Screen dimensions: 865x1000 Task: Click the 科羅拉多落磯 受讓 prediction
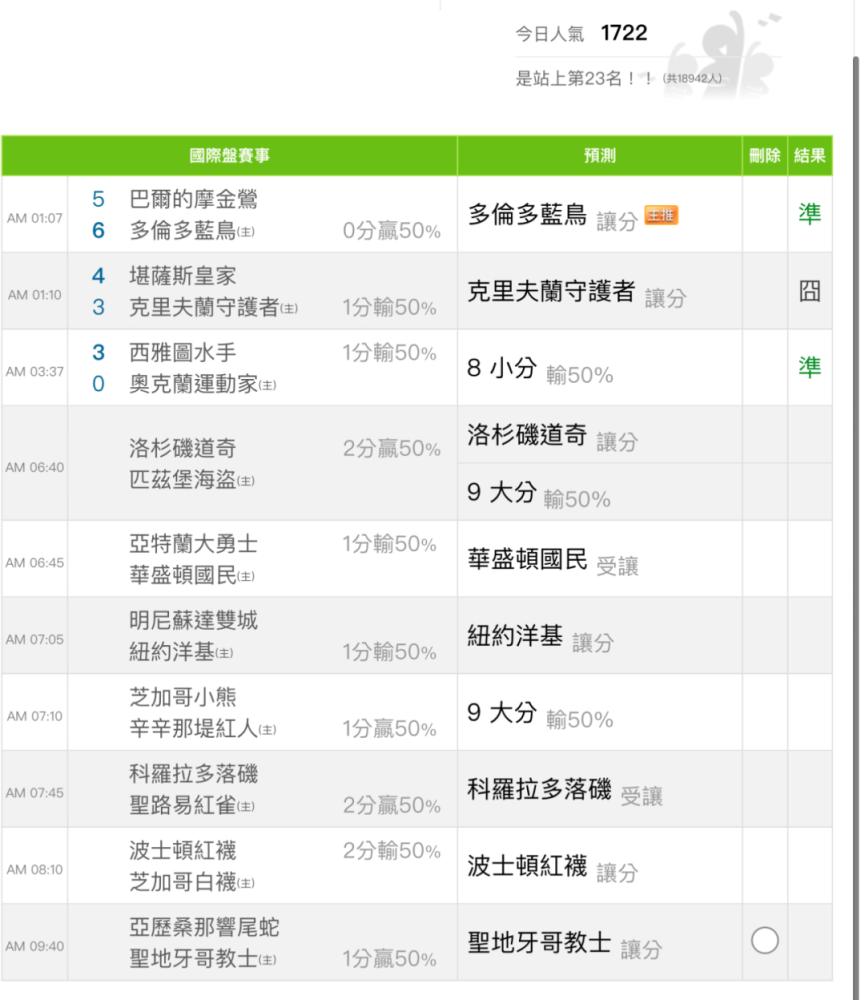[565, 791]
